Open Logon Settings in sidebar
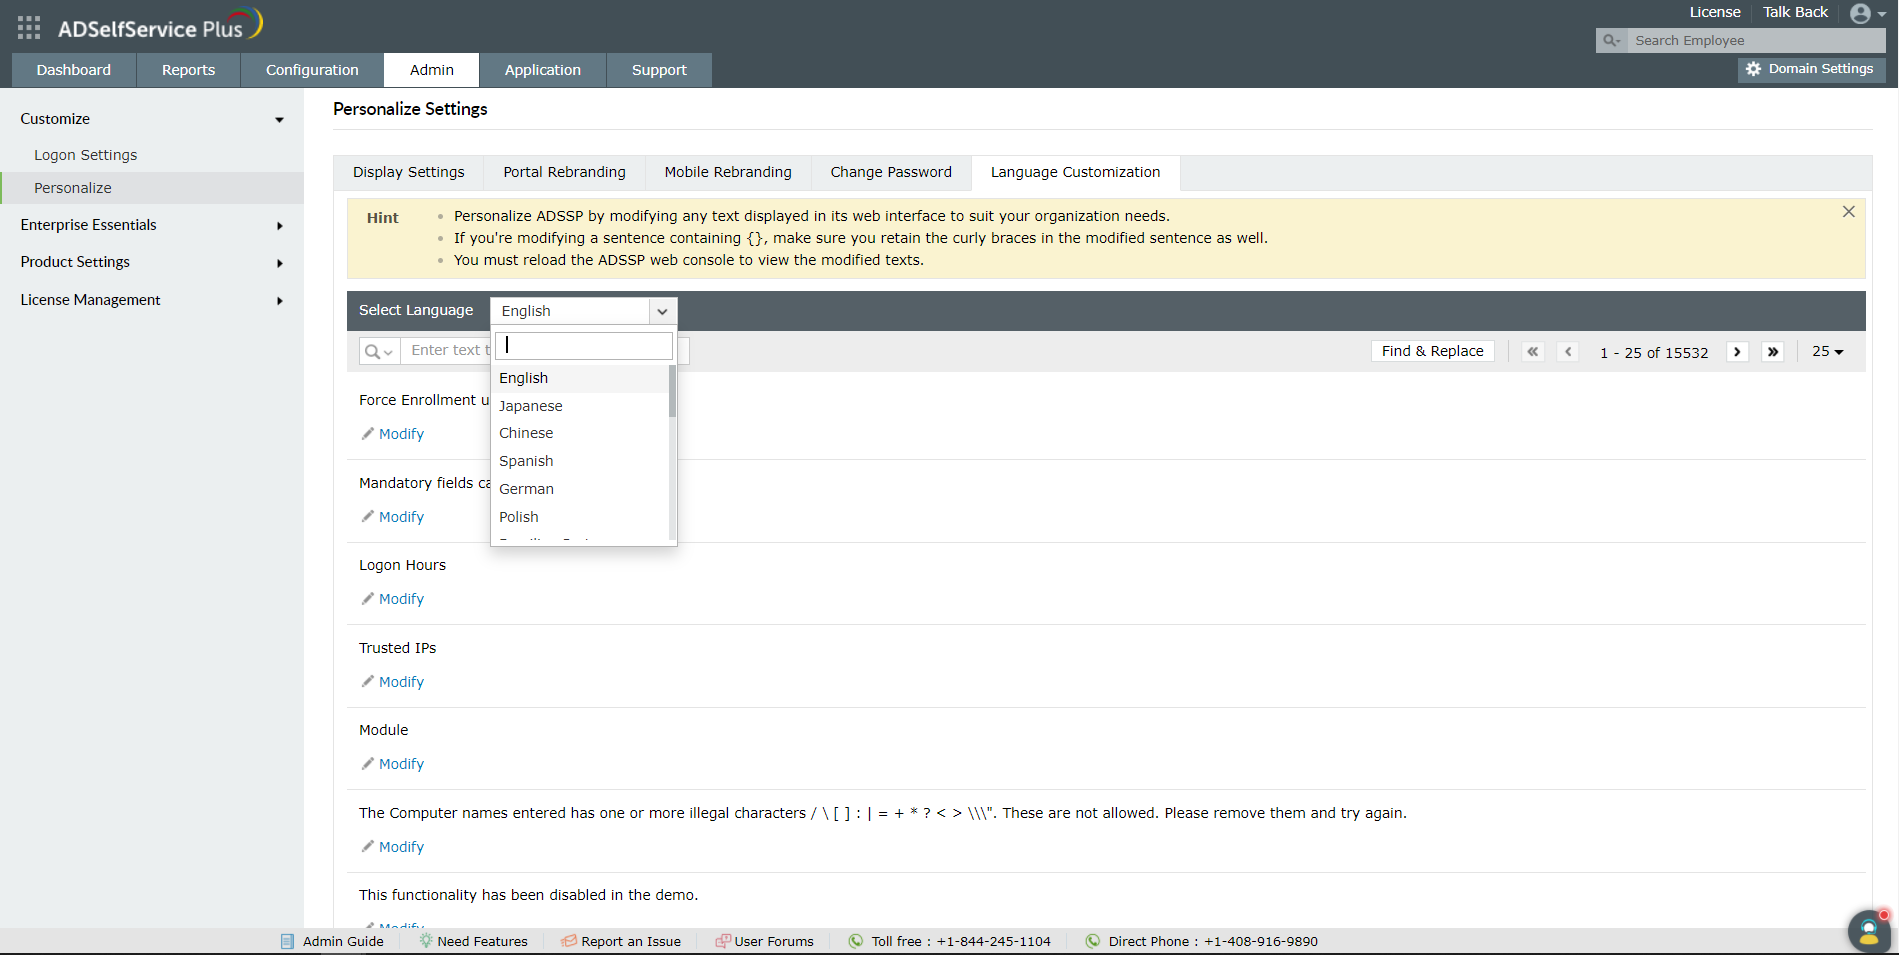 coord(86,155)
